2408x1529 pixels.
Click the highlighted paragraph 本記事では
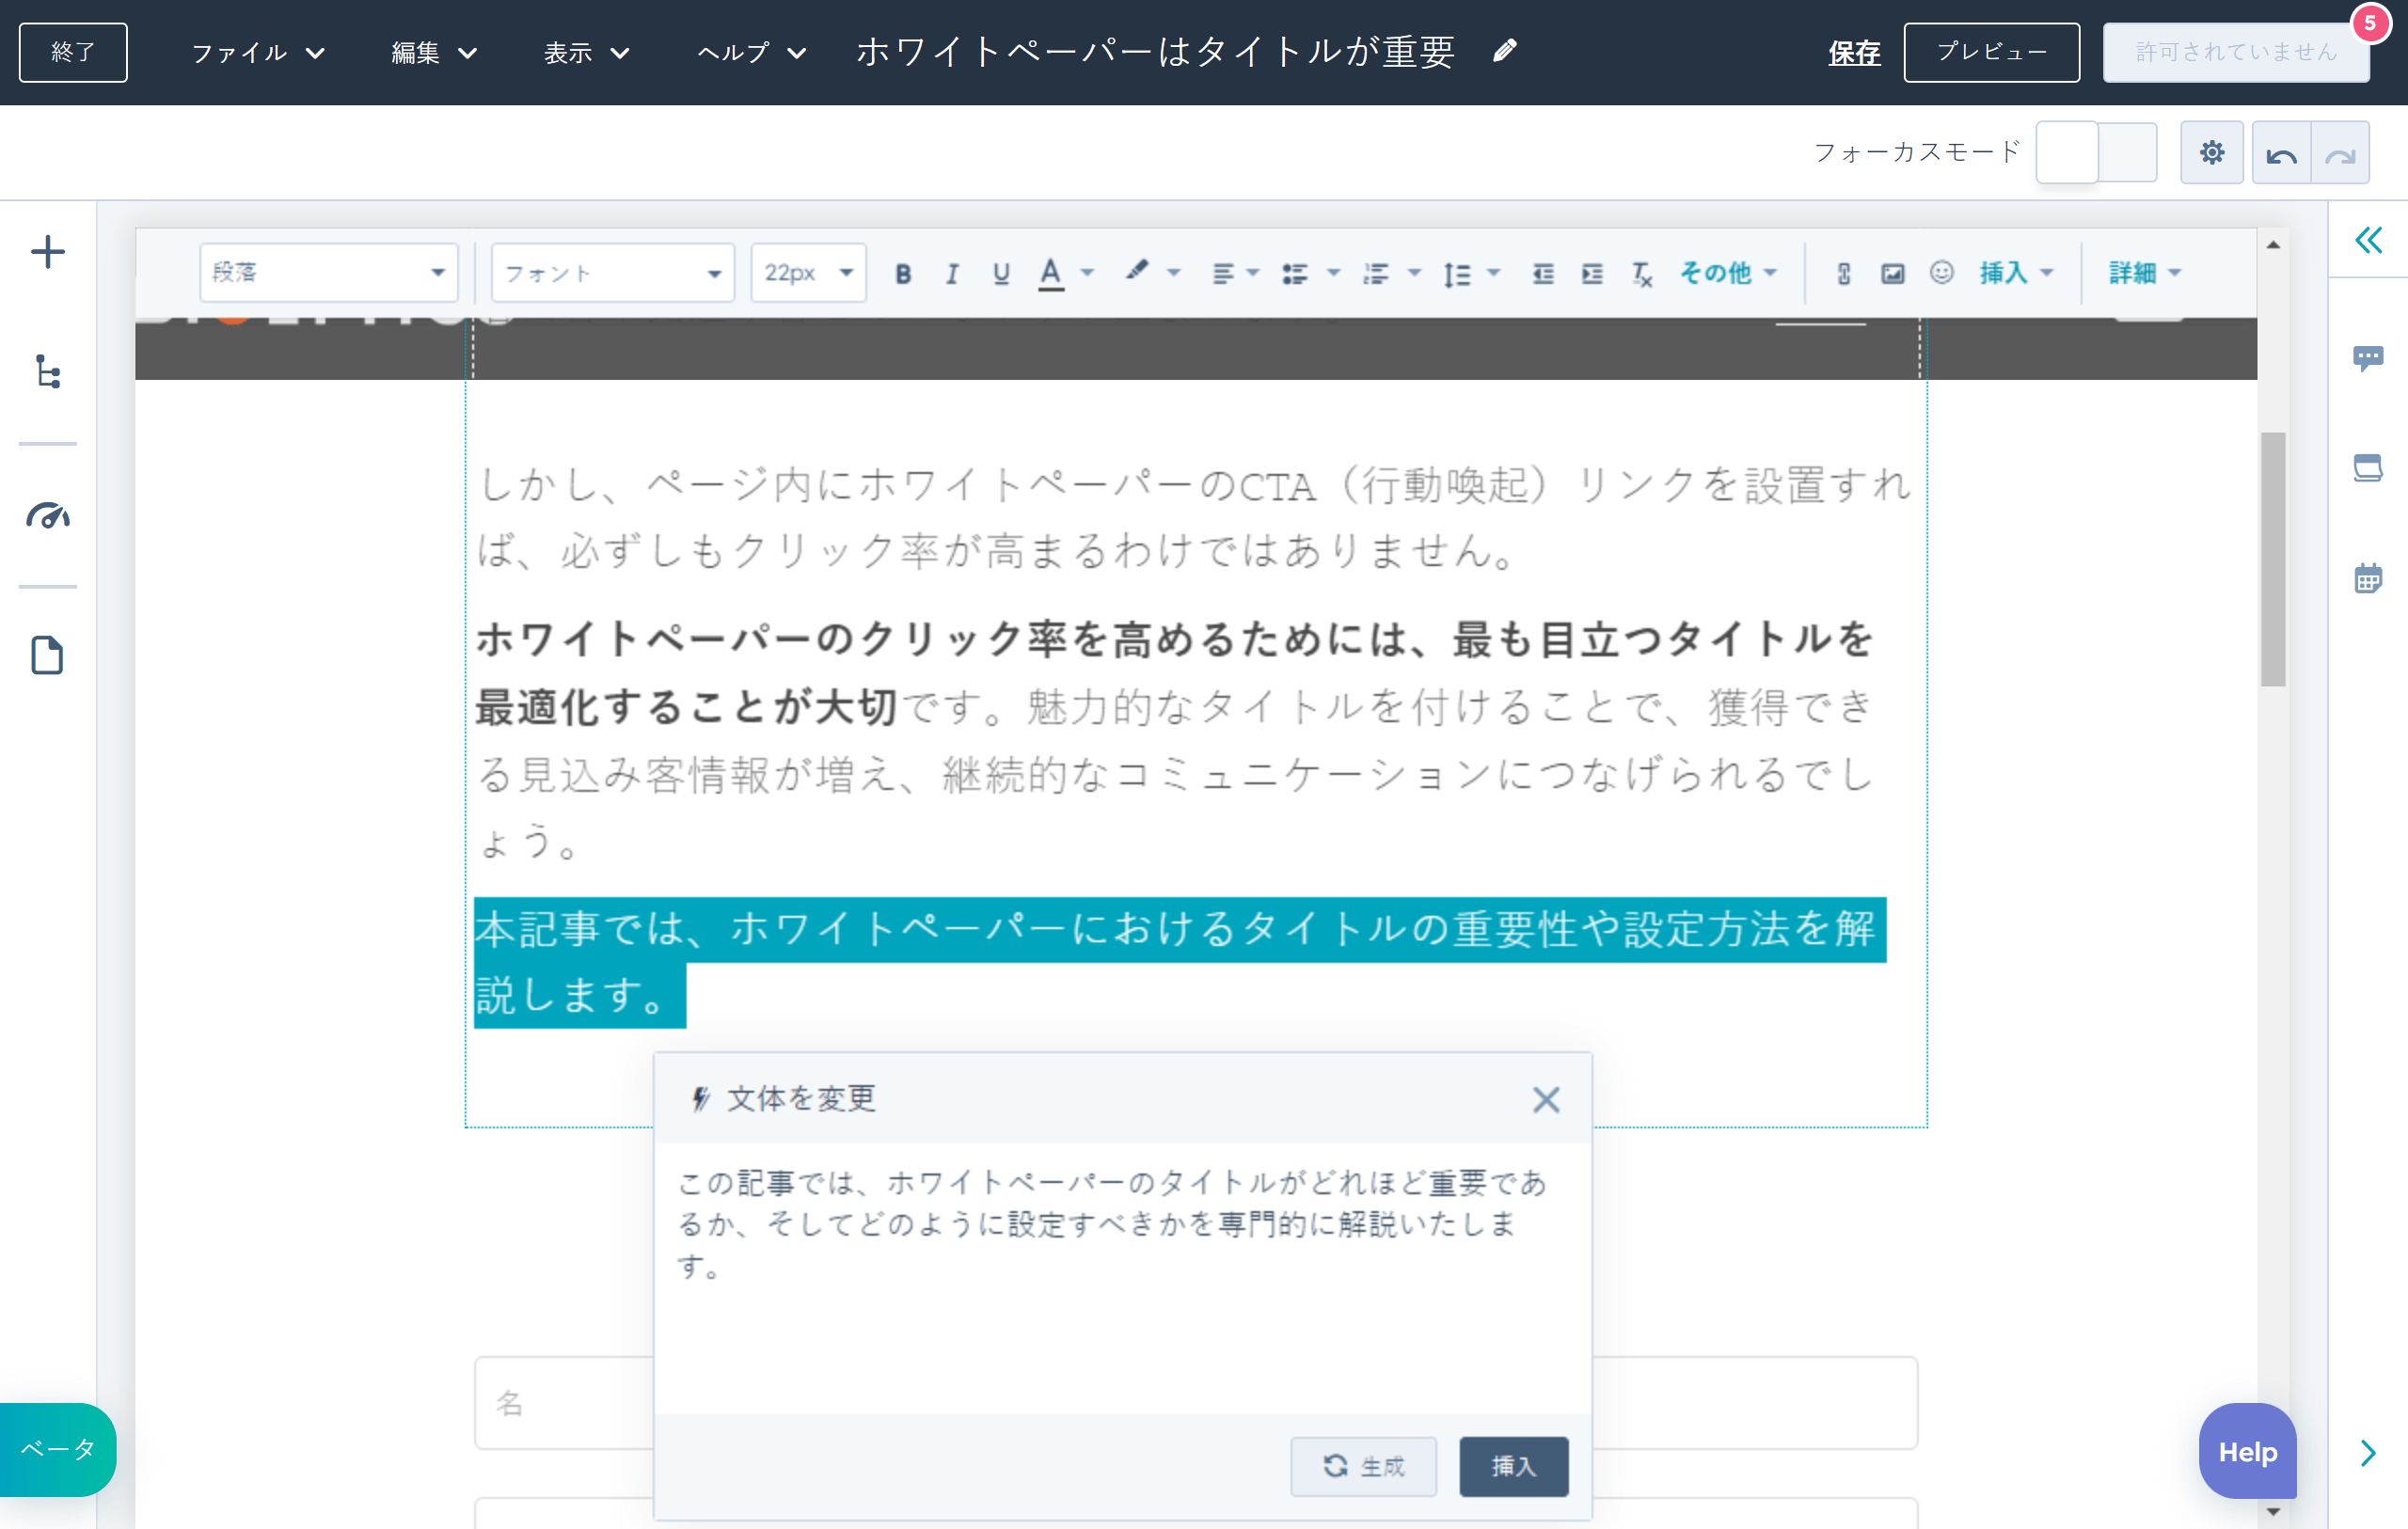(x=1179, y=961)
